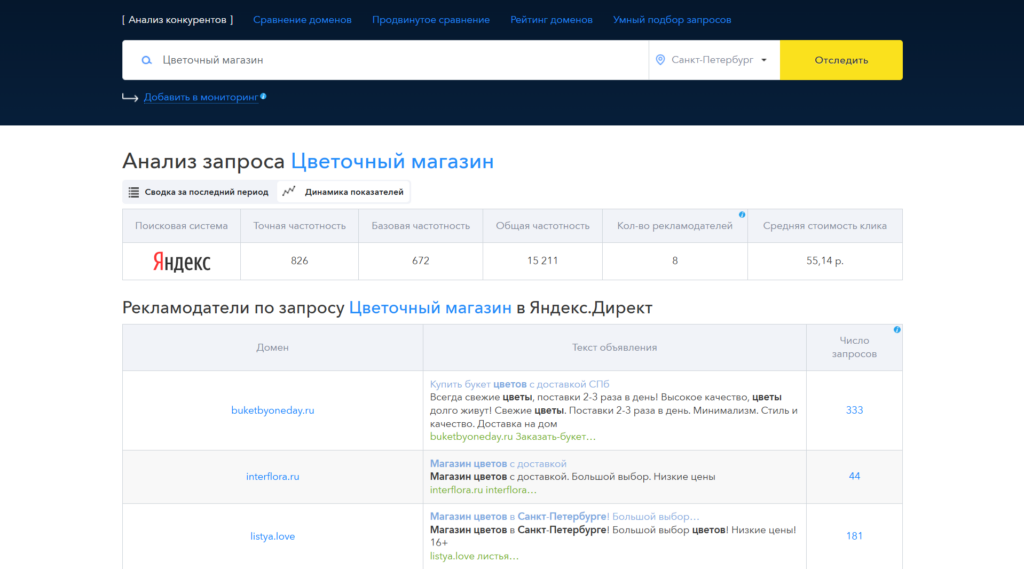Go to Сравнение доменов
The width and height of the screenshot is (1024, 569).
pyautogui.click(x=302, y=20)
